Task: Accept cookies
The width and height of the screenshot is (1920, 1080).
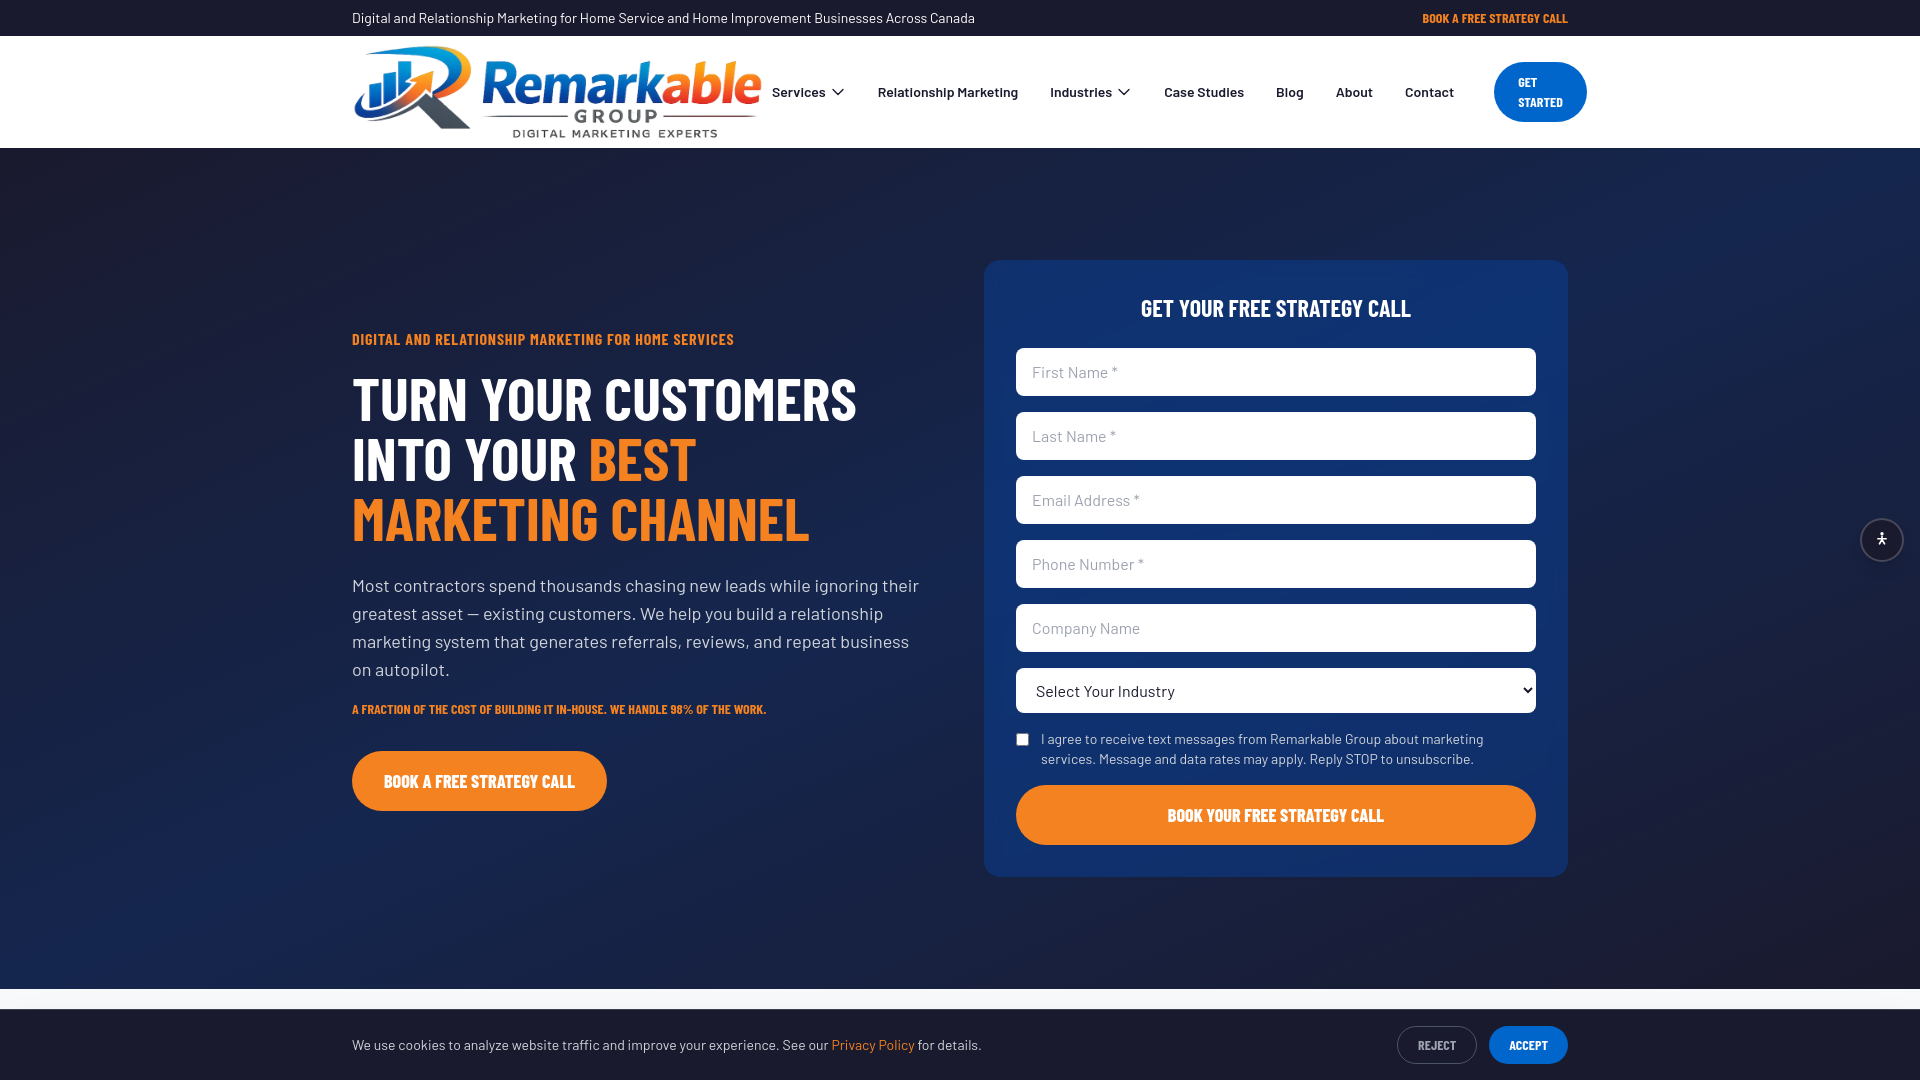Action: tap(1528, 1045)
